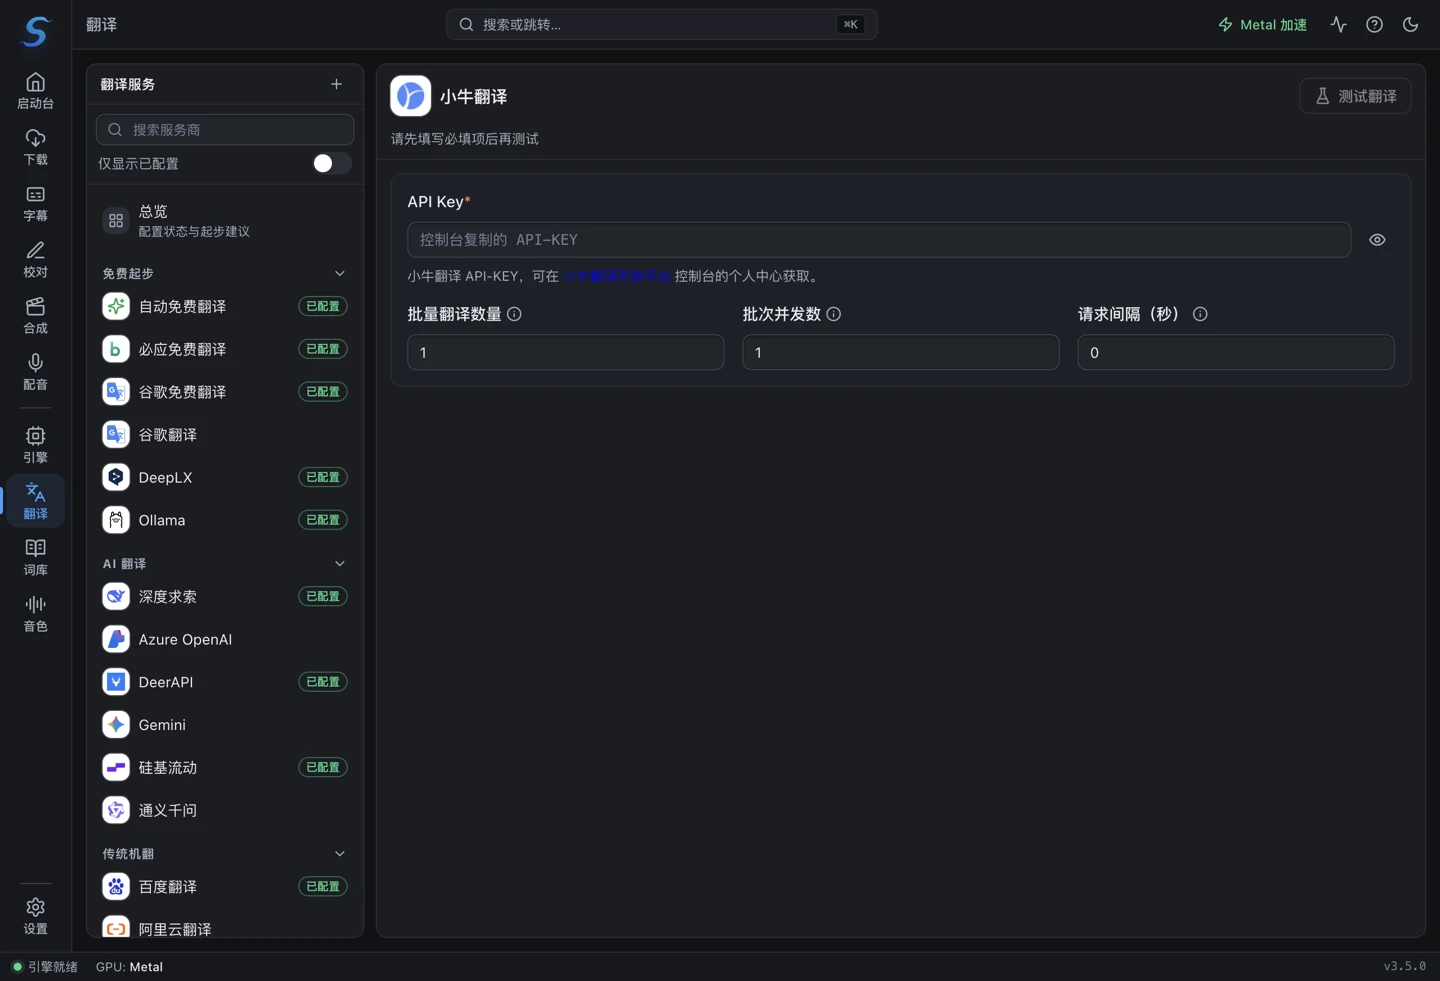Select 通义千问 service
This screenshot has width=1440, height=981.
click(225, 810)
